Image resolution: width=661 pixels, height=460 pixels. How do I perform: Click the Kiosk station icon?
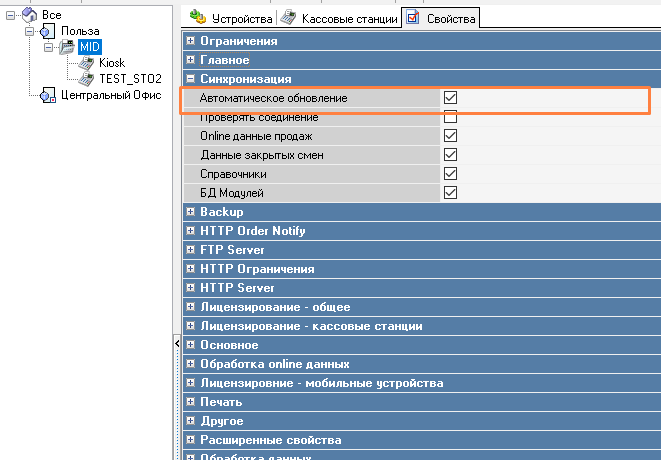click(86, 63)
